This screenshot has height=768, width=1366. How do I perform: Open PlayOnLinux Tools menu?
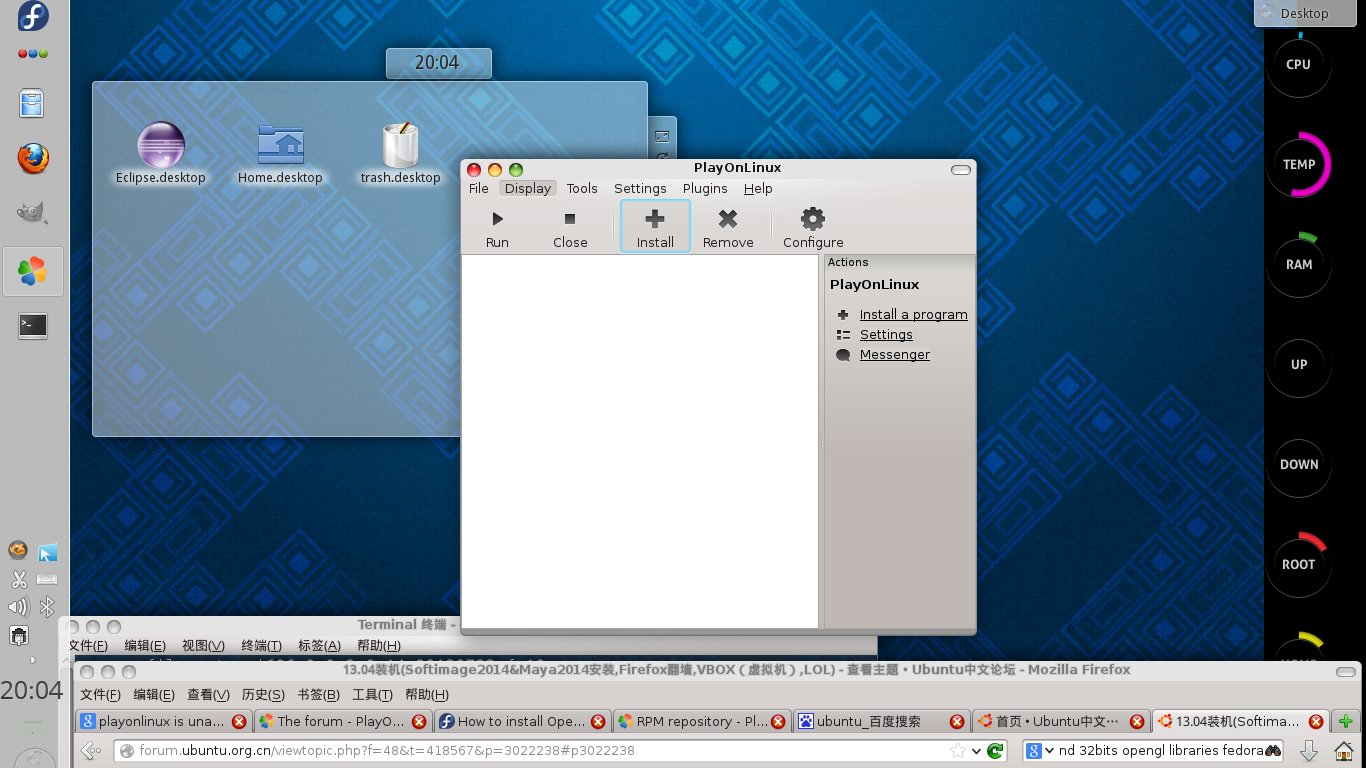582,188
